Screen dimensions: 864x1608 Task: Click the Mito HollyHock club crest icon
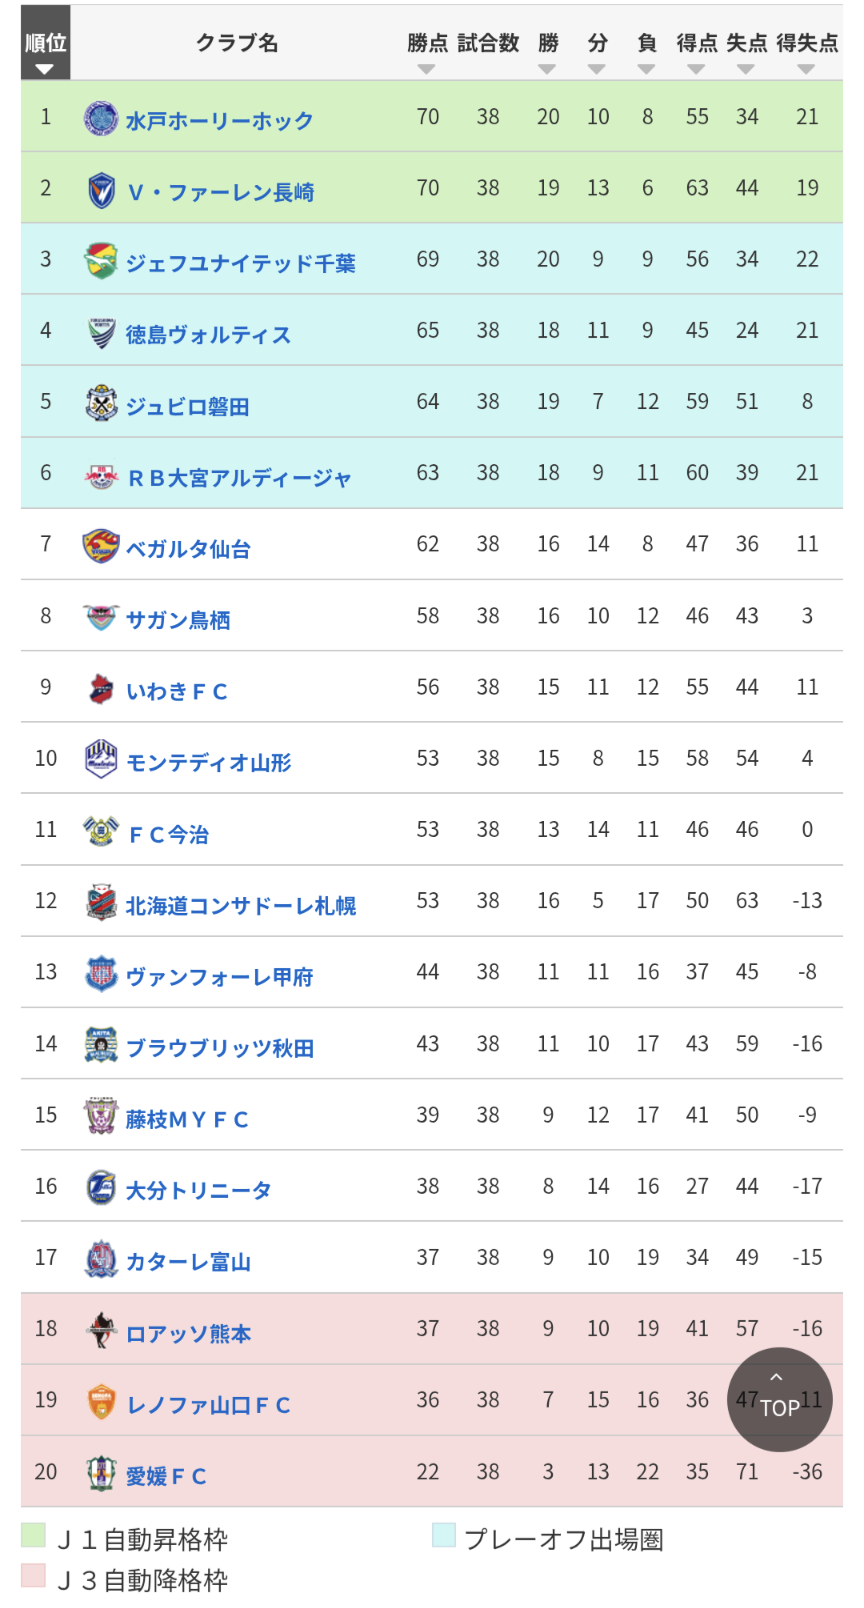(x=100, y=118)
